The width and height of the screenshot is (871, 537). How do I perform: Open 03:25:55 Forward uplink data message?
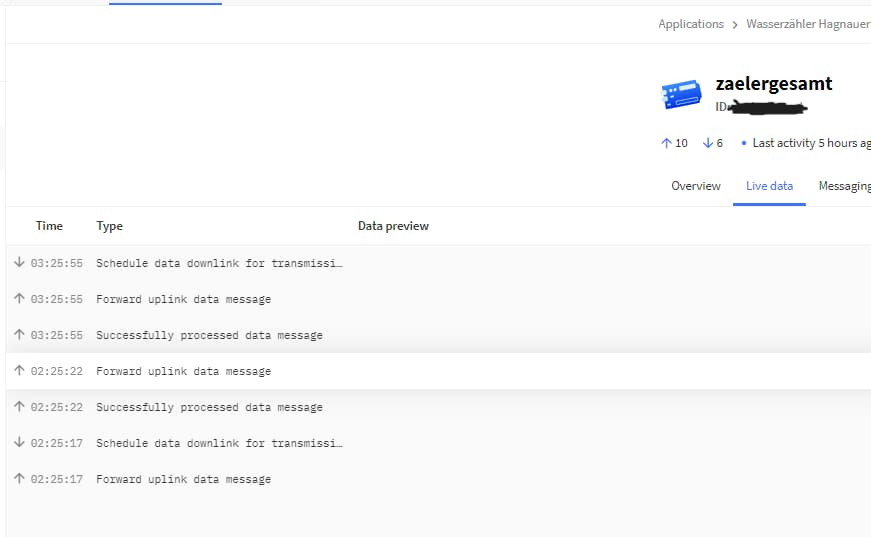(x=438, y=299)
